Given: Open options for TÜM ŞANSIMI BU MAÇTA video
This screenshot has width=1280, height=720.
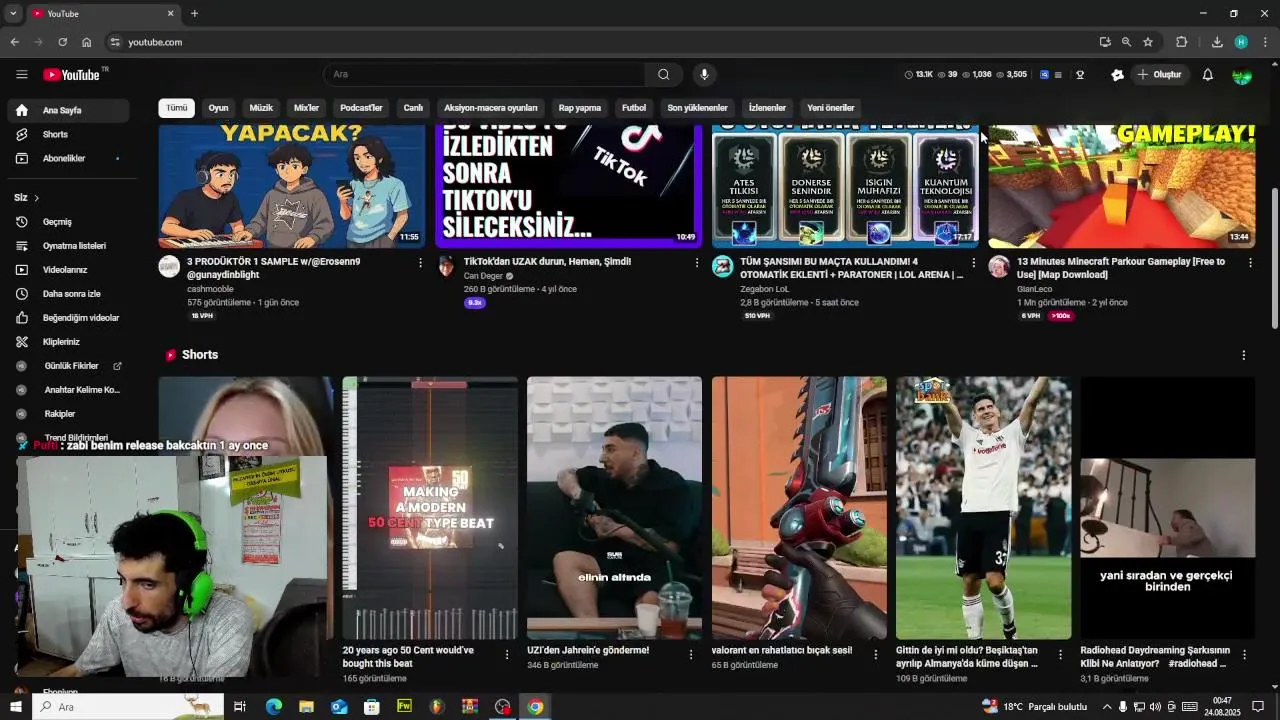Looking at the screenshot, I should pos(974,262).
